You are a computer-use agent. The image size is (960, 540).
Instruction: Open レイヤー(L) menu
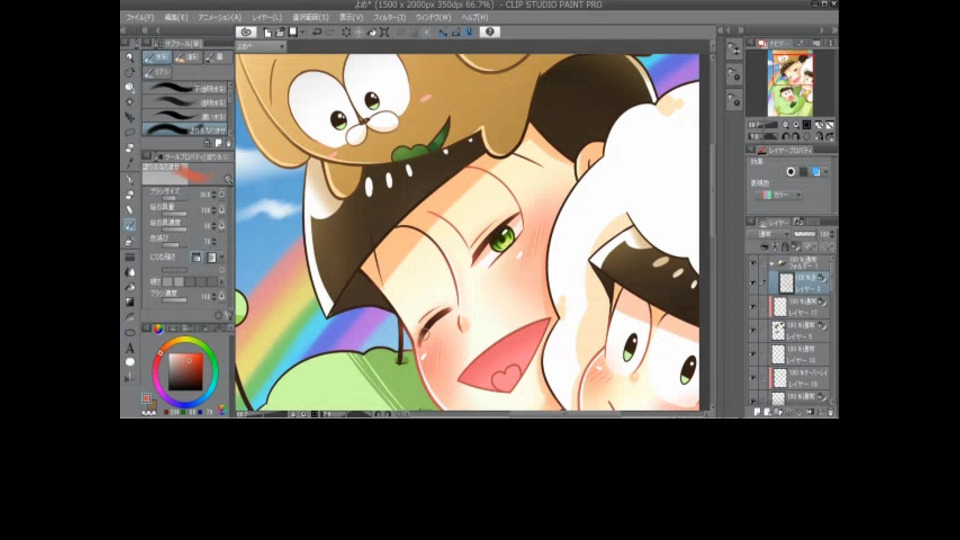[x=267, y=17]
